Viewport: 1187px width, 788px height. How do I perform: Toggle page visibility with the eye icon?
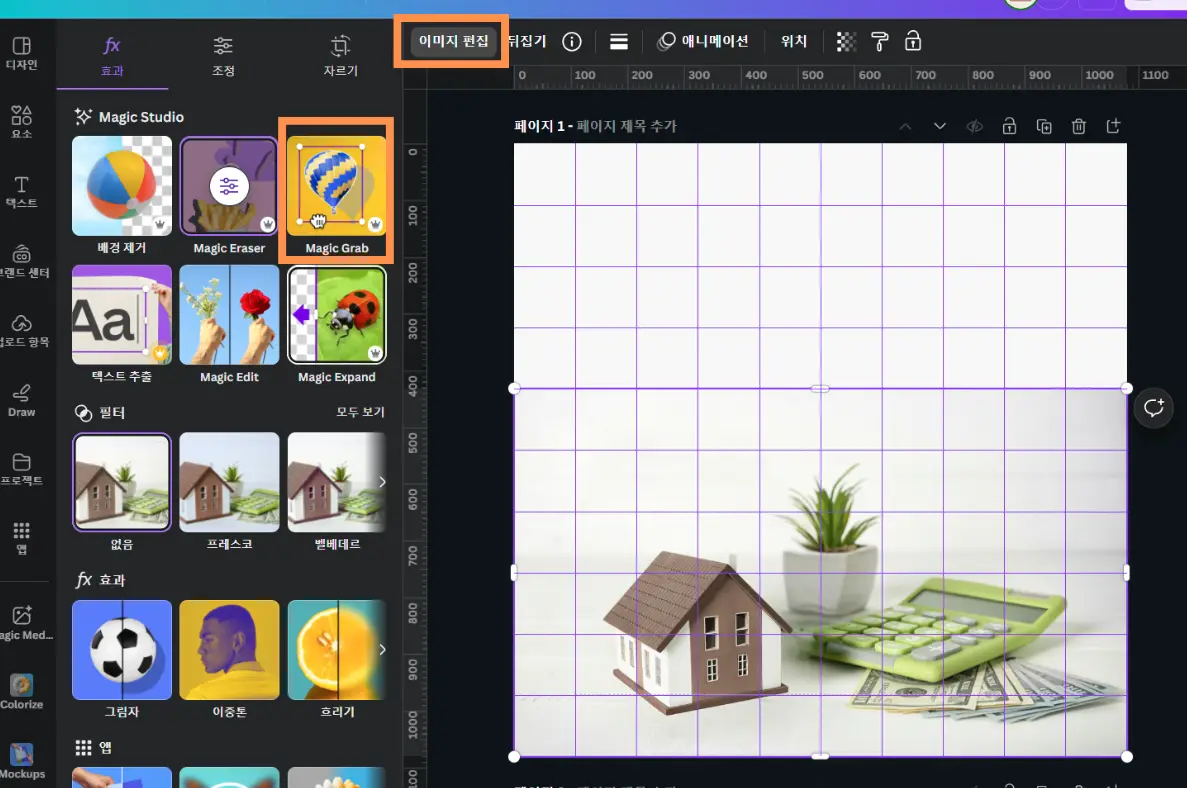point(974,126)
